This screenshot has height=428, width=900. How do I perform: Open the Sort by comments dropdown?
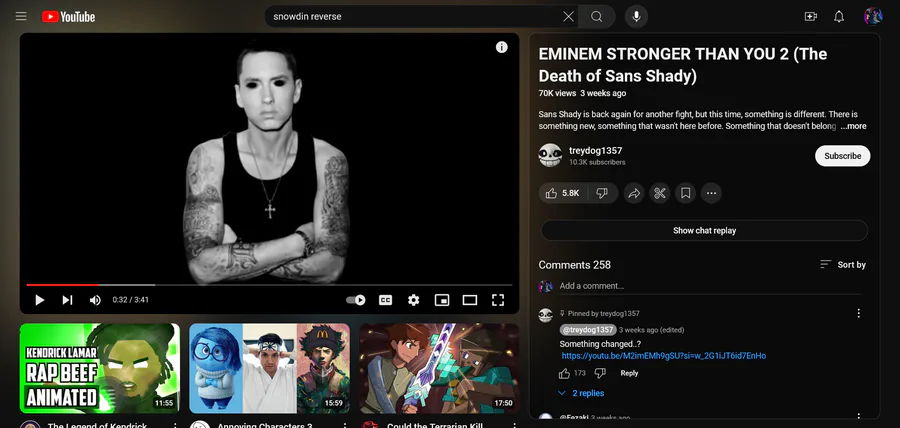coord(843,264)
